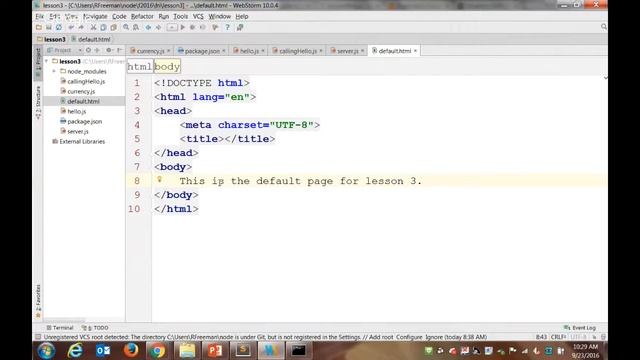Click the Search Everywhere magnifier at top right
The width and height of the screenshot is (640, 360).
pyautogui.click(x=604, y=27)
